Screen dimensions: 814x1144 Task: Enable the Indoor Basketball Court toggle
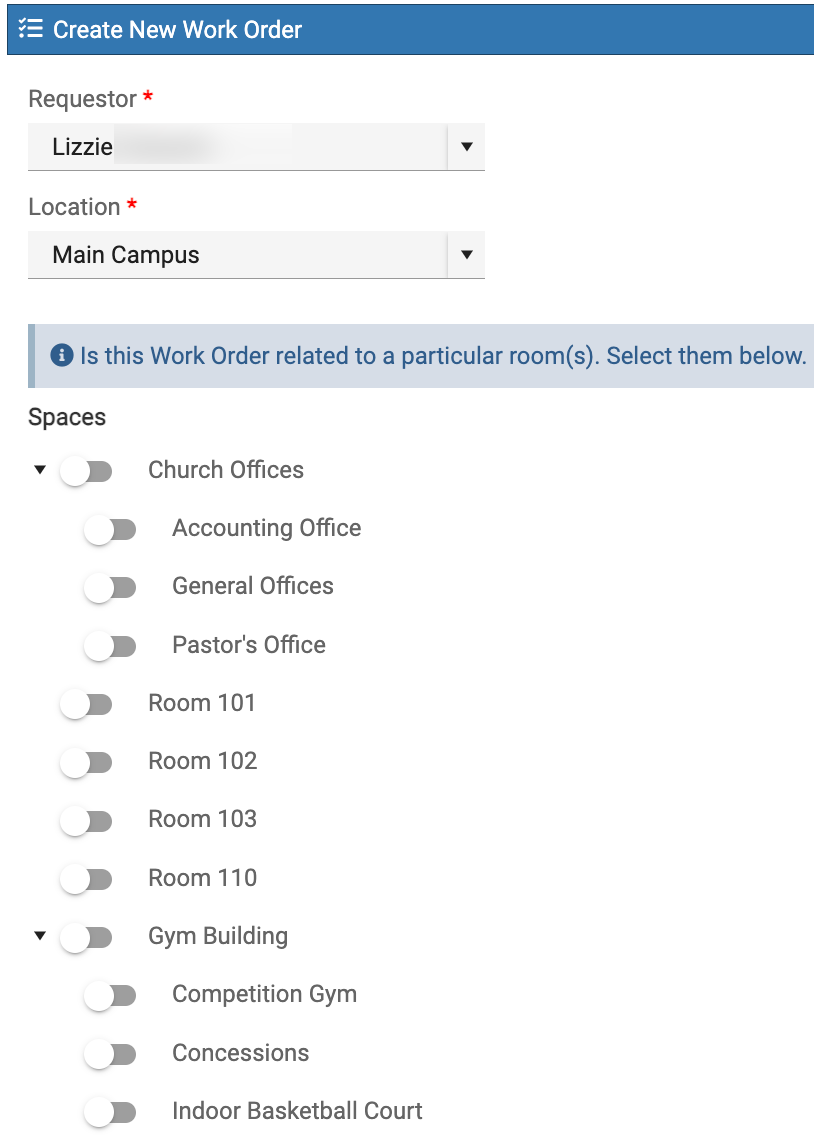(x=110, y=1113)
